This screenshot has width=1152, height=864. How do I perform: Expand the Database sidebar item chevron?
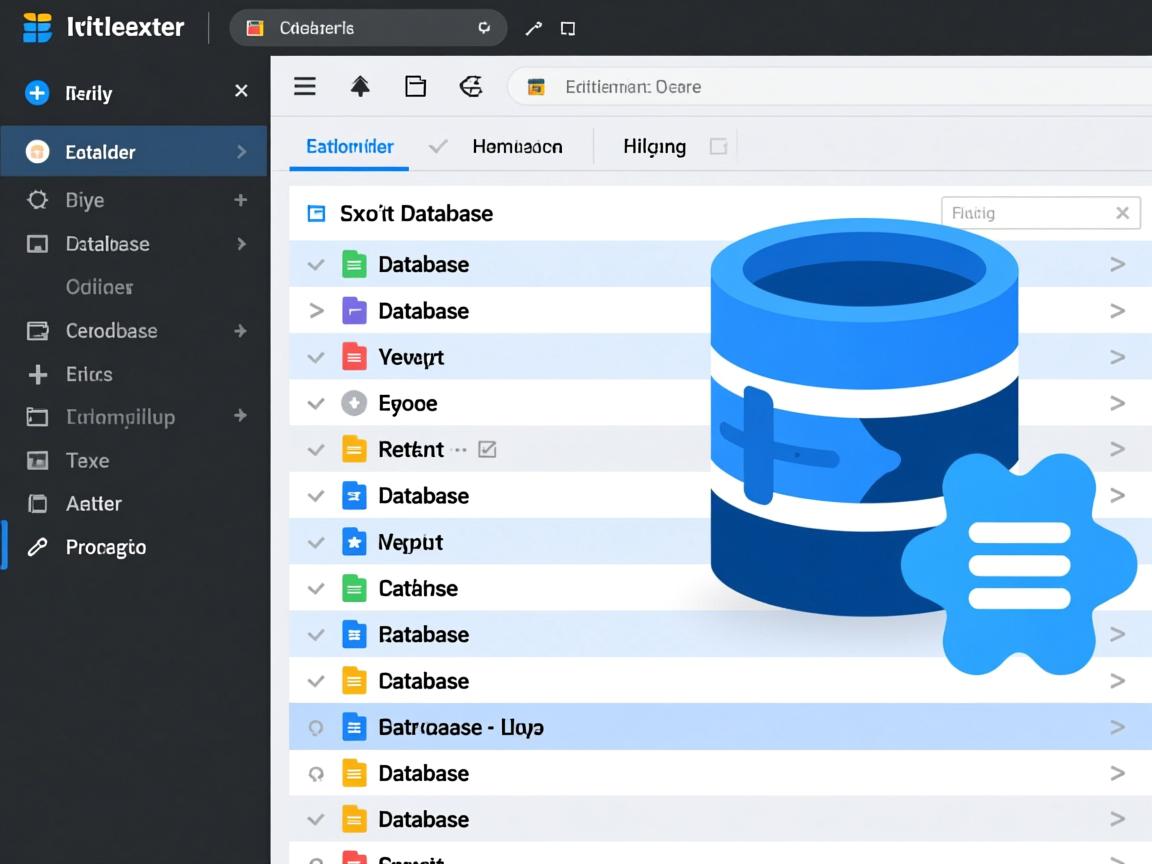(x=241, y=244)
